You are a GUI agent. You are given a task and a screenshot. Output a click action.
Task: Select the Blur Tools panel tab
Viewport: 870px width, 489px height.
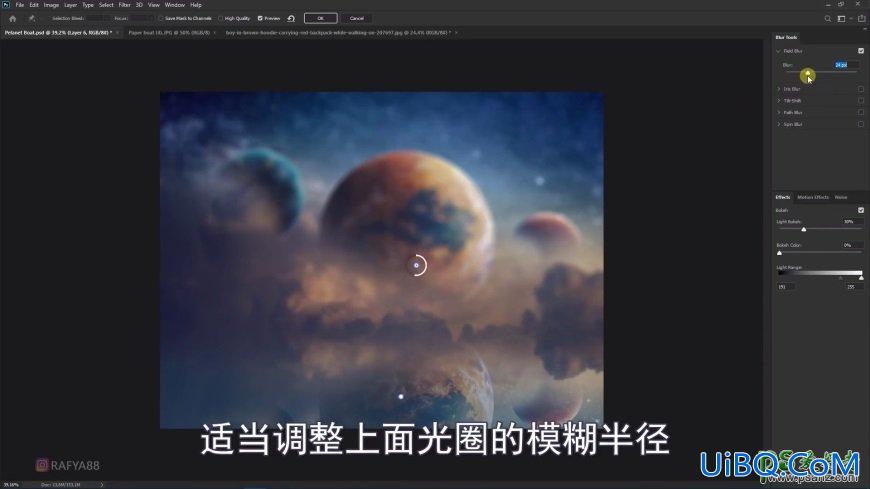[x=786, y=37]
